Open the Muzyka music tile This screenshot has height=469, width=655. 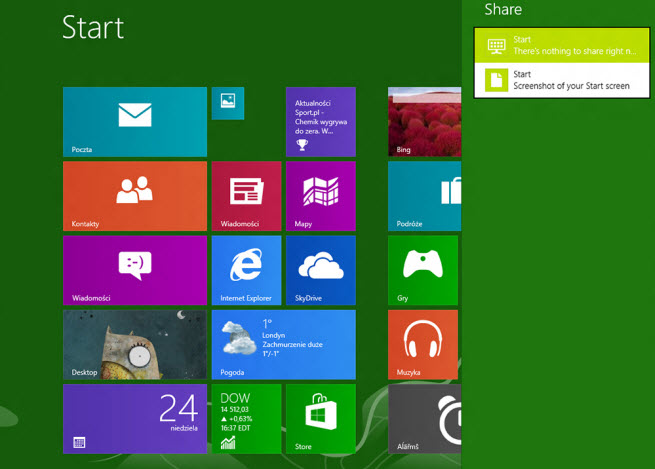[x=423, y=345]
